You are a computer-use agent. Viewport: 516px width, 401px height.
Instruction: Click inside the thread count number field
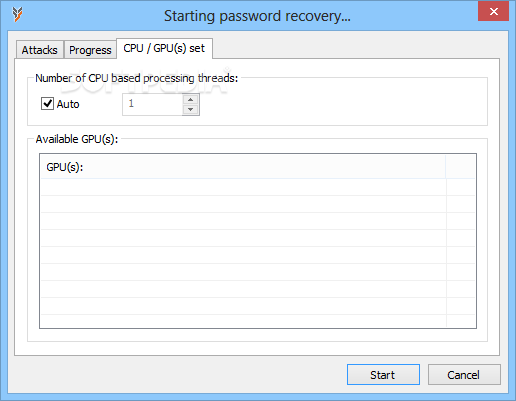[x=152, y=104]
